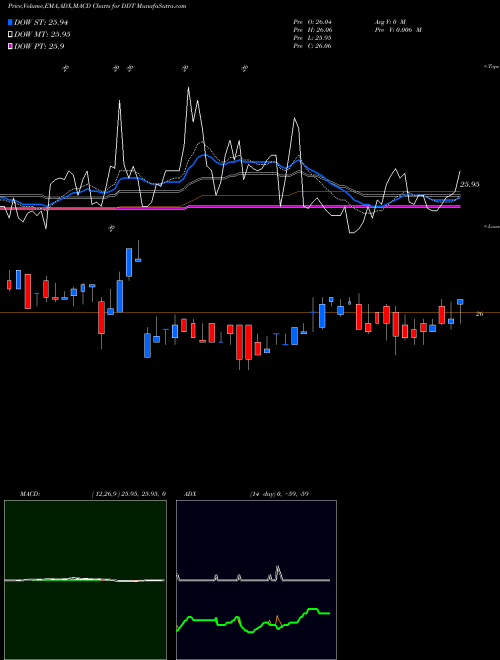
Task: Click the lone lows marker below the EMA lines
Action: 112,229
